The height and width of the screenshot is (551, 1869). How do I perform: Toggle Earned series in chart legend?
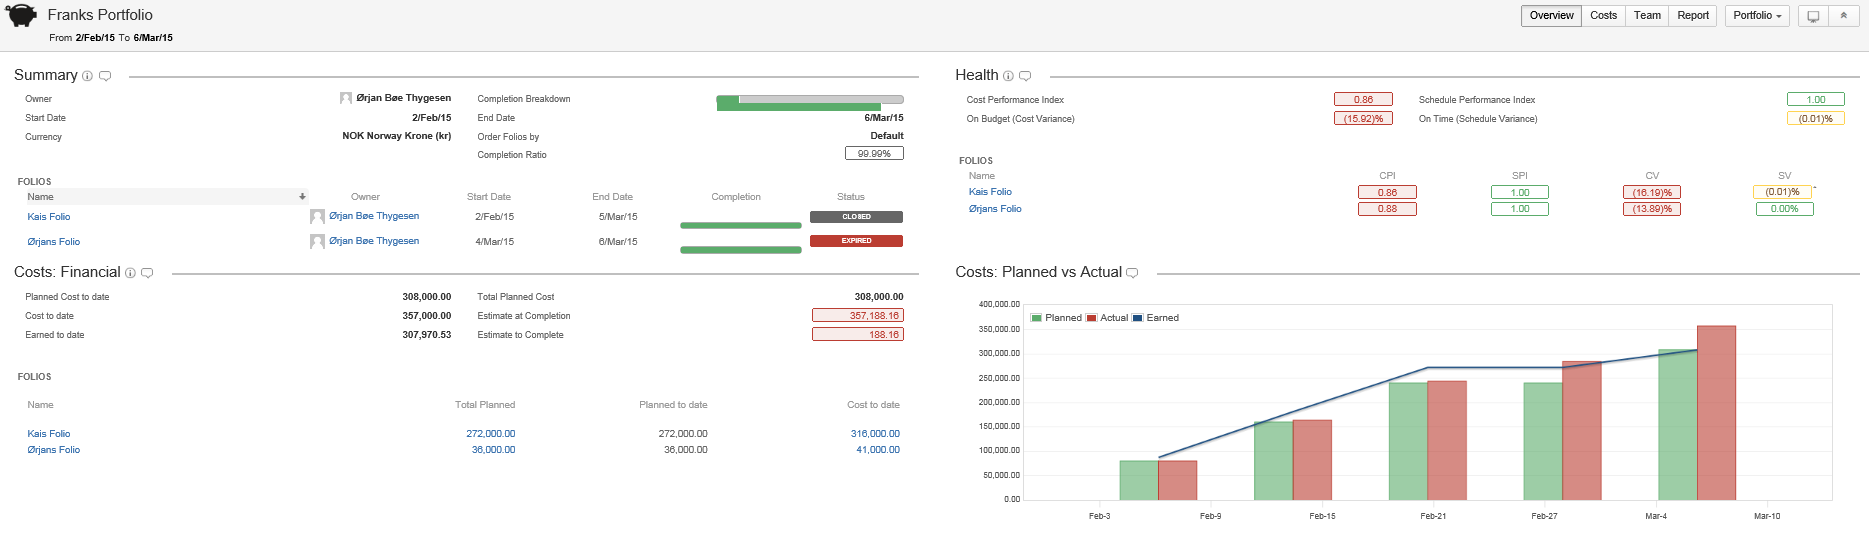coord(1156,318)
